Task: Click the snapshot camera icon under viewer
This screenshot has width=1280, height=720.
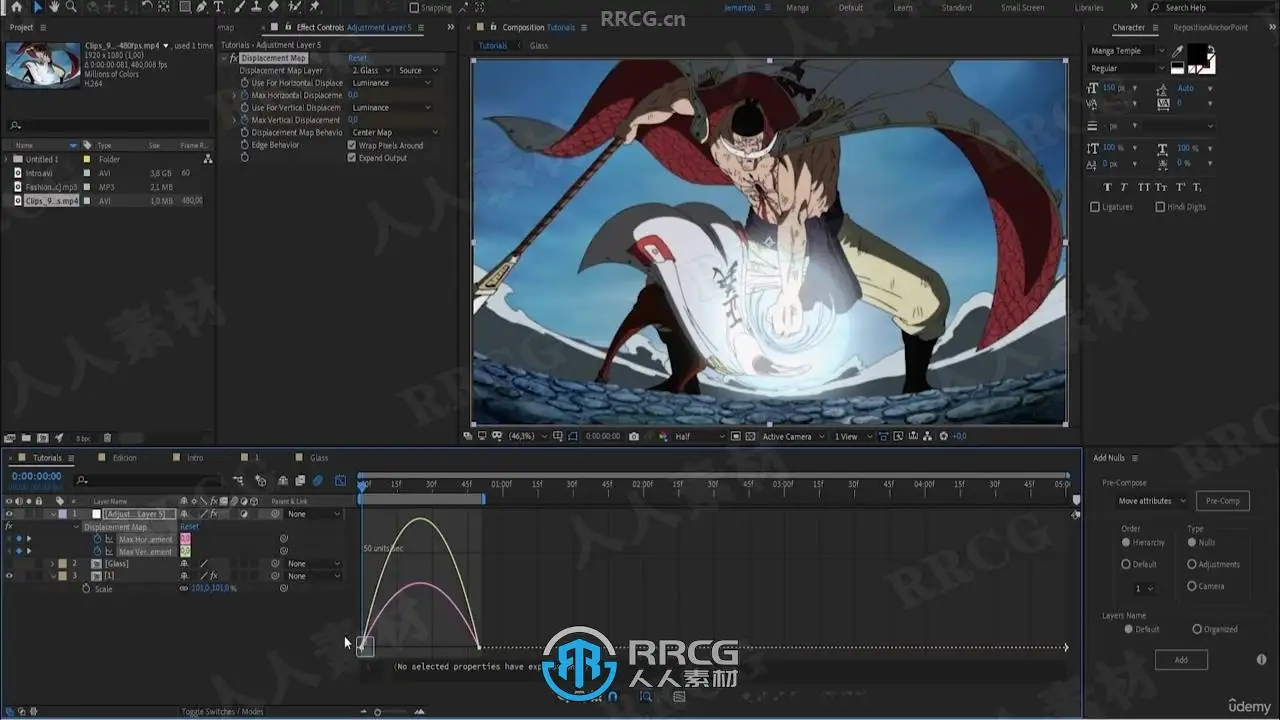Action: click(634, 436)
